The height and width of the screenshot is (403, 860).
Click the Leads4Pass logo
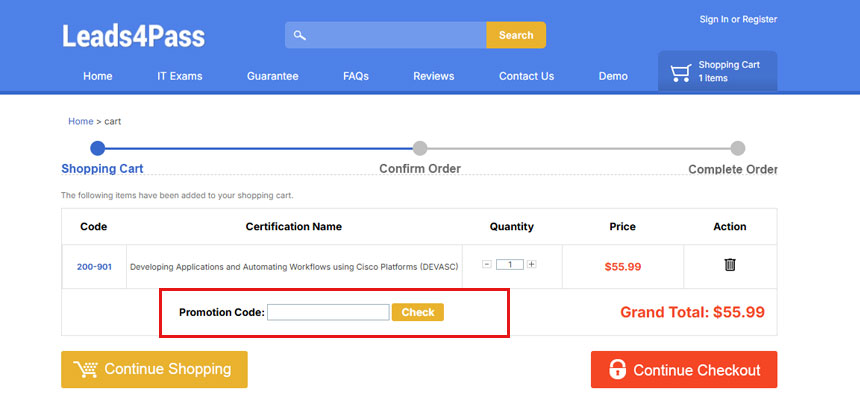click(133, 36)
